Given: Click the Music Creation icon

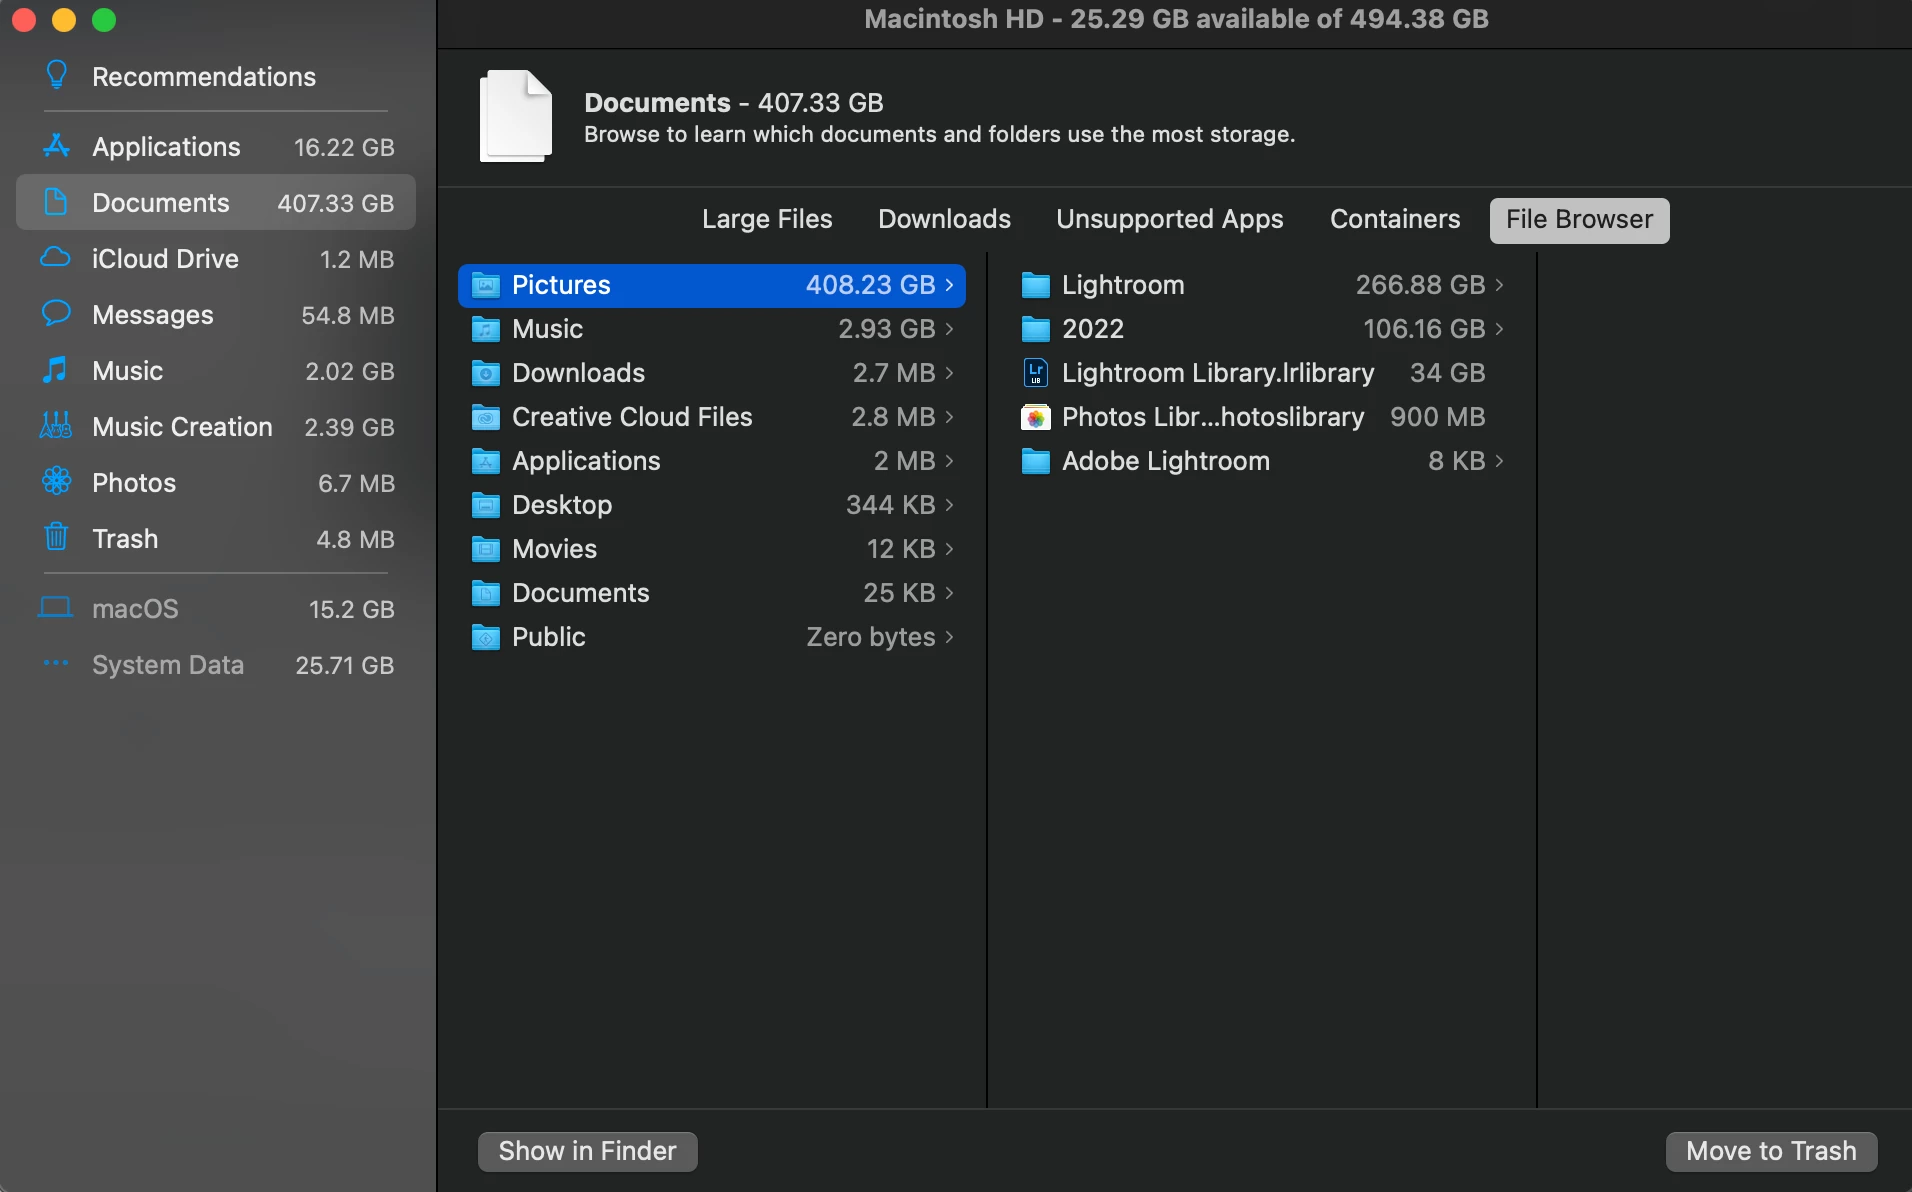Looking at the screenshot, I should pyautogui.click(x=56, y=426).
